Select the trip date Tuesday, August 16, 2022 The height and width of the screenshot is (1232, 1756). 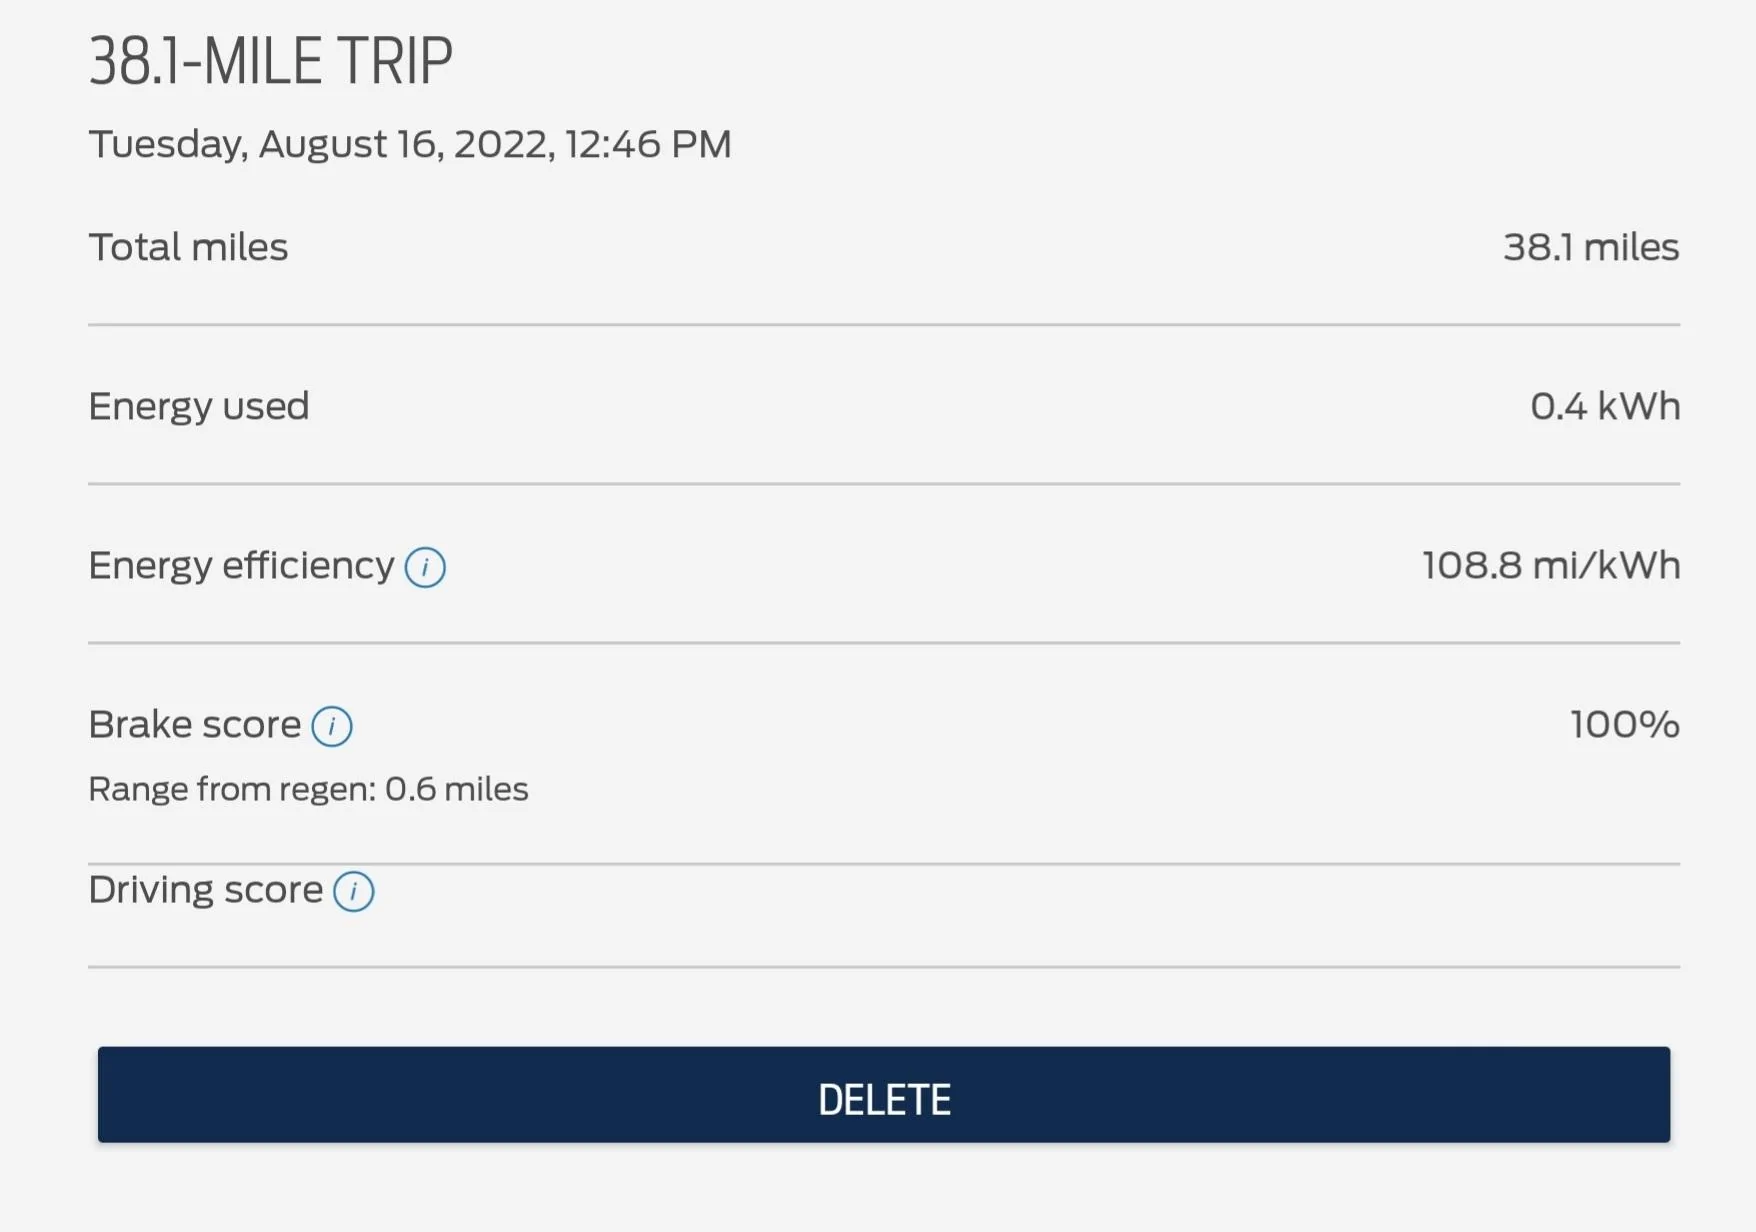[x=410, y=143]
